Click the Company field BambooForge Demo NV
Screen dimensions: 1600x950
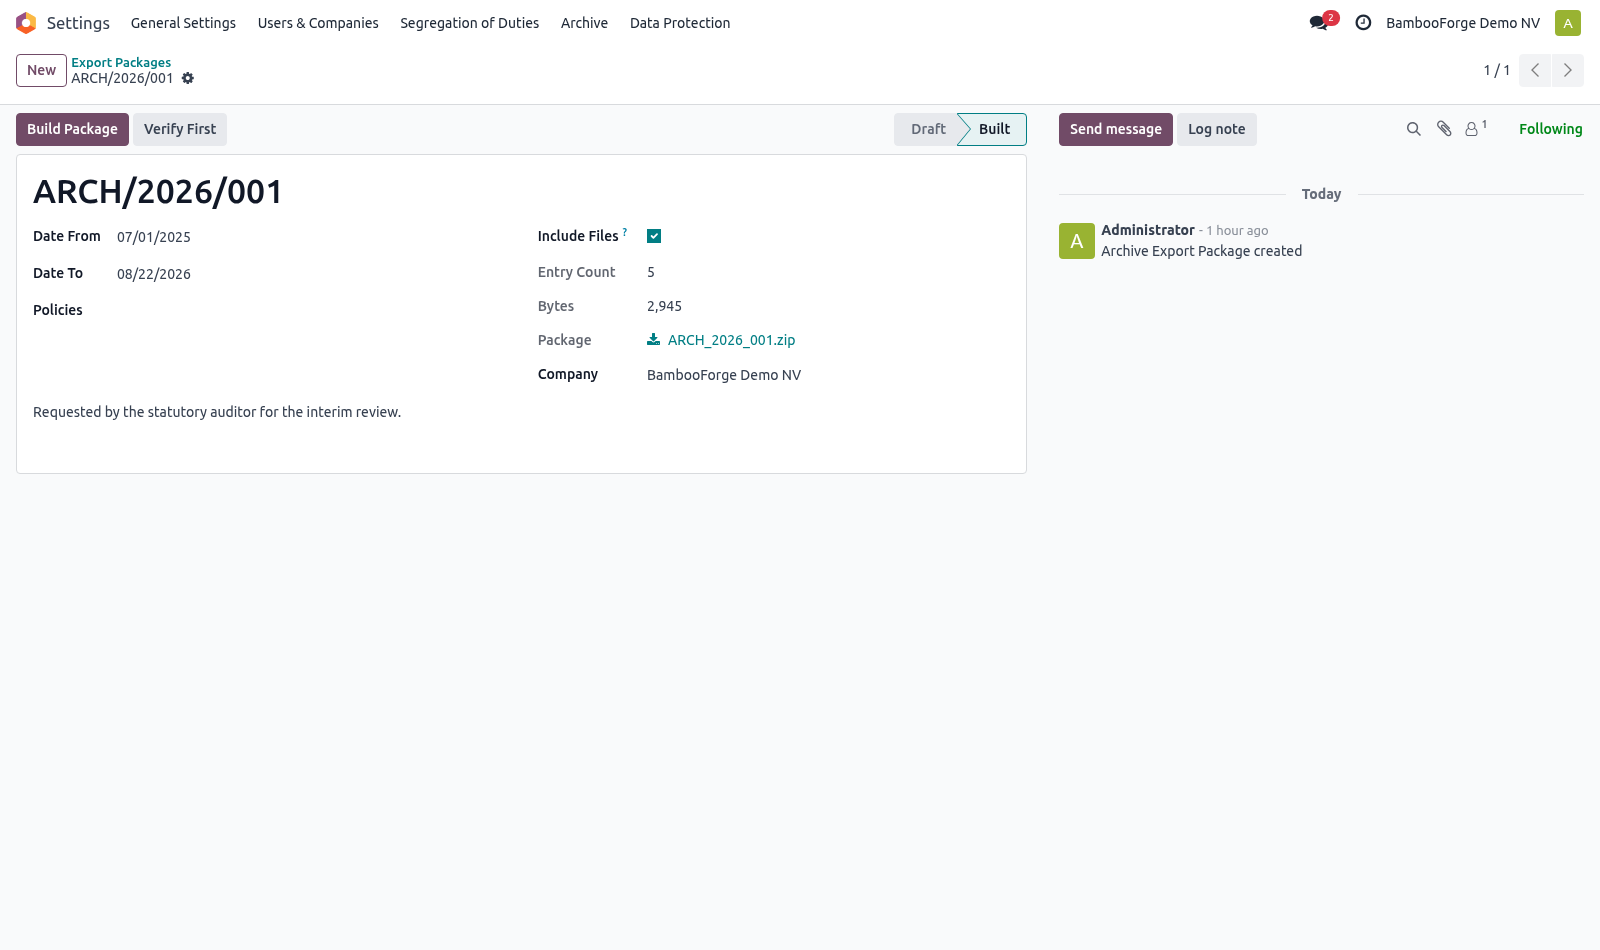(724, 375)
